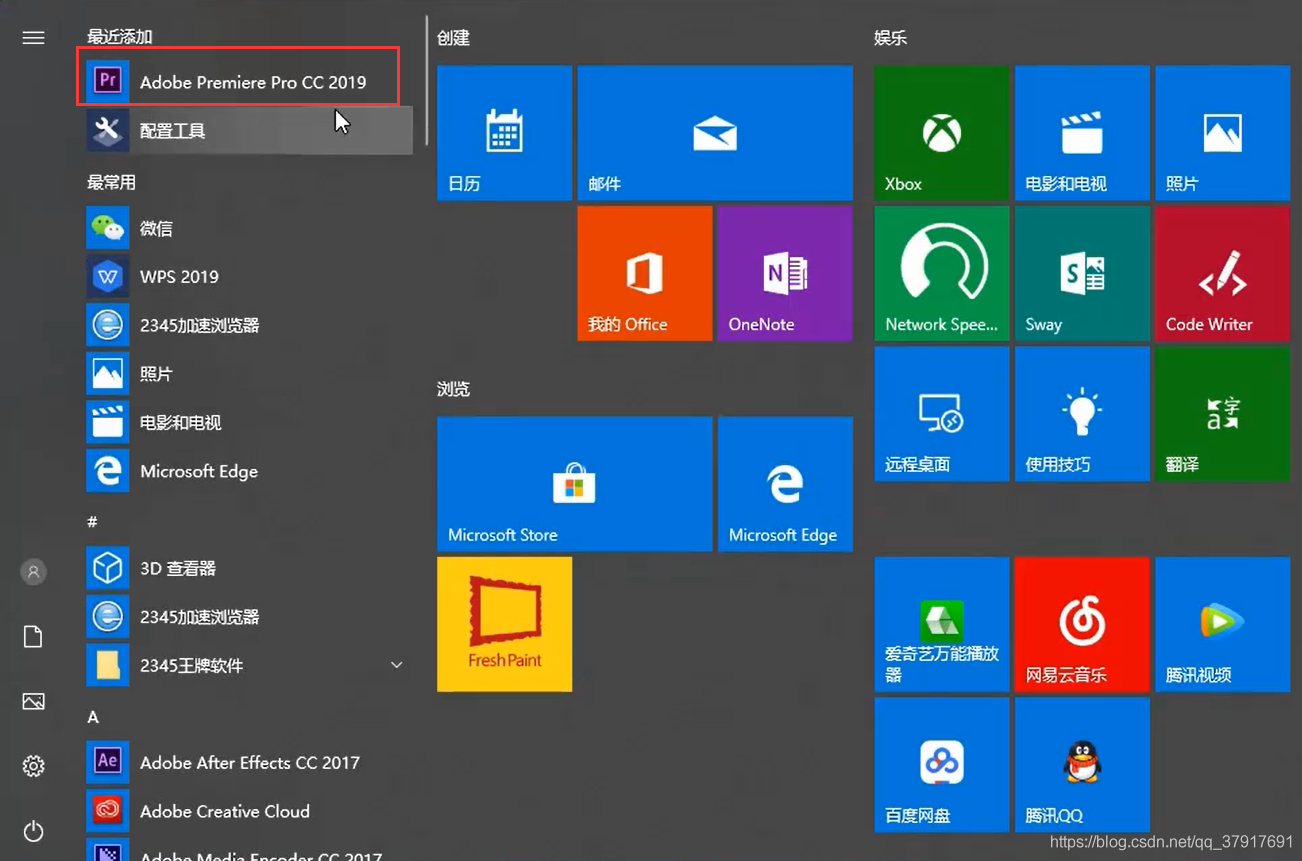Click the # letter index header

point(92,522)
